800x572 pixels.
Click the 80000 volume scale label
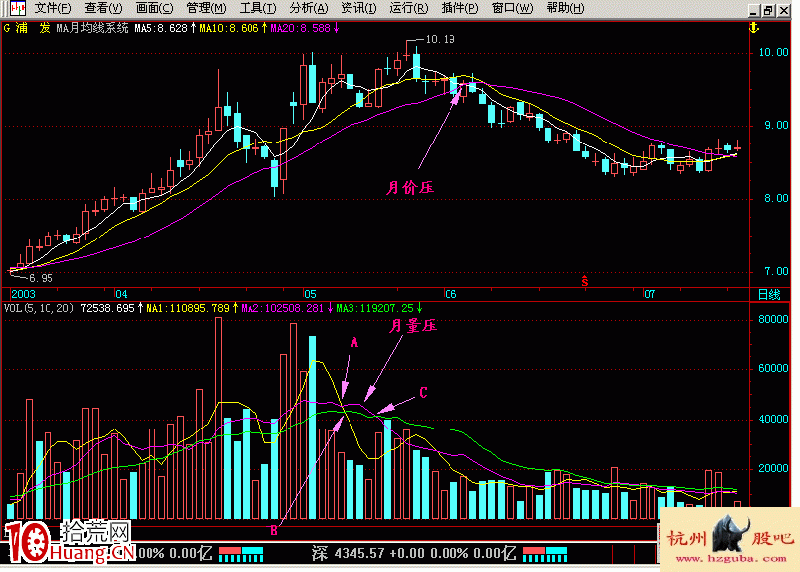coord(773,319)
